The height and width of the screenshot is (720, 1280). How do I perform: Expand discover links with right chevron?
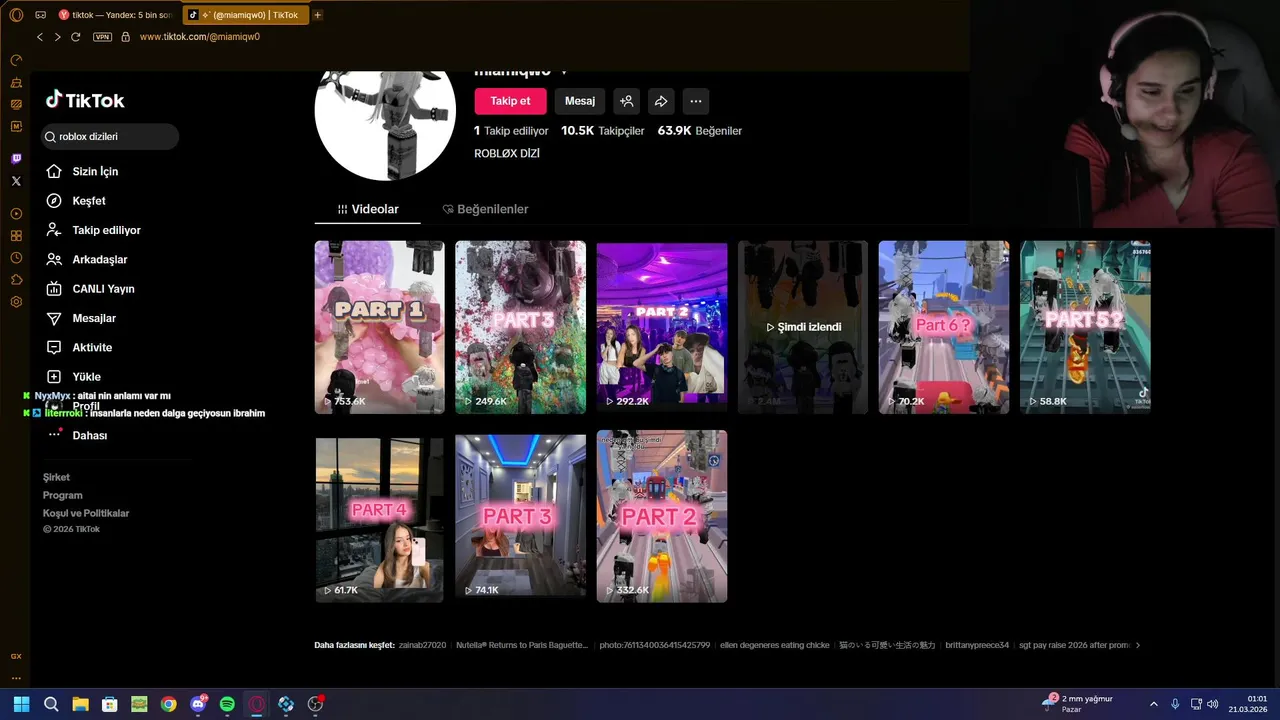(1137, 645)
